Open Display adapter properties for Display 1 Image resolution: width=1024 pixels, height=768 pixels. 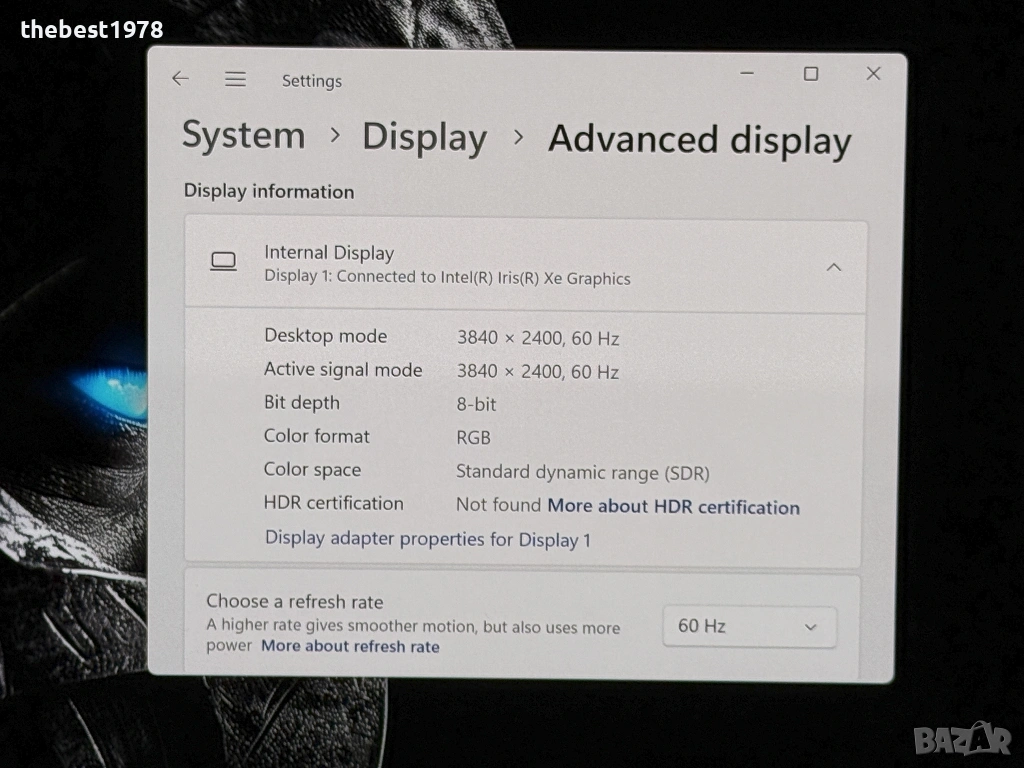427,539
